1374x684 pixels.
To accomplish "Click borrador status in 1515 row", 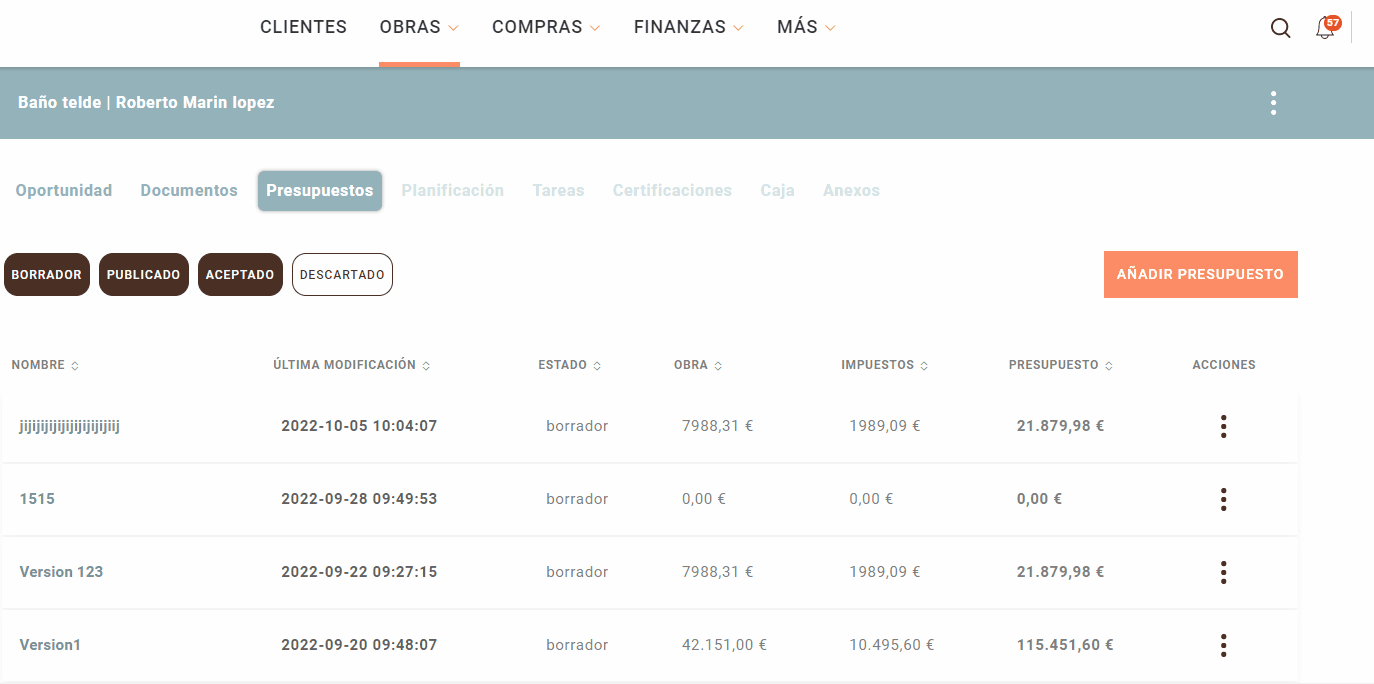I will click(x=577, y=499).
